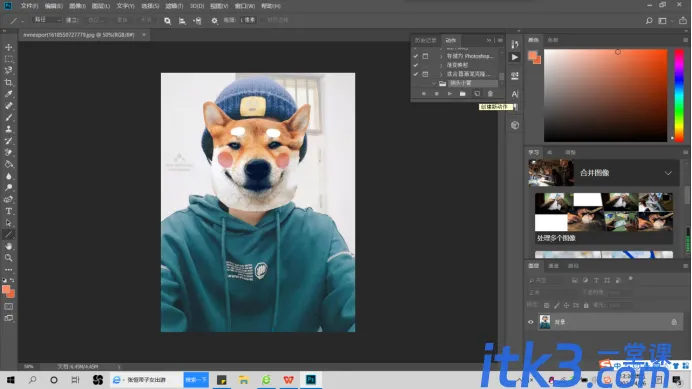692x389 pixels.
Task: Open the 滤镜 menu
Action: click(x=174, y=6)
